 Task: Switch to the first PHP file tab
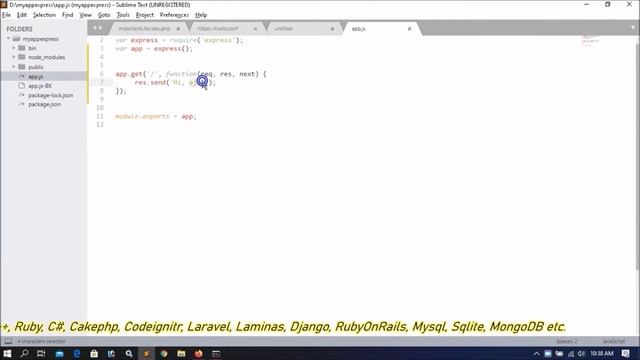click(x=147, y=29)
